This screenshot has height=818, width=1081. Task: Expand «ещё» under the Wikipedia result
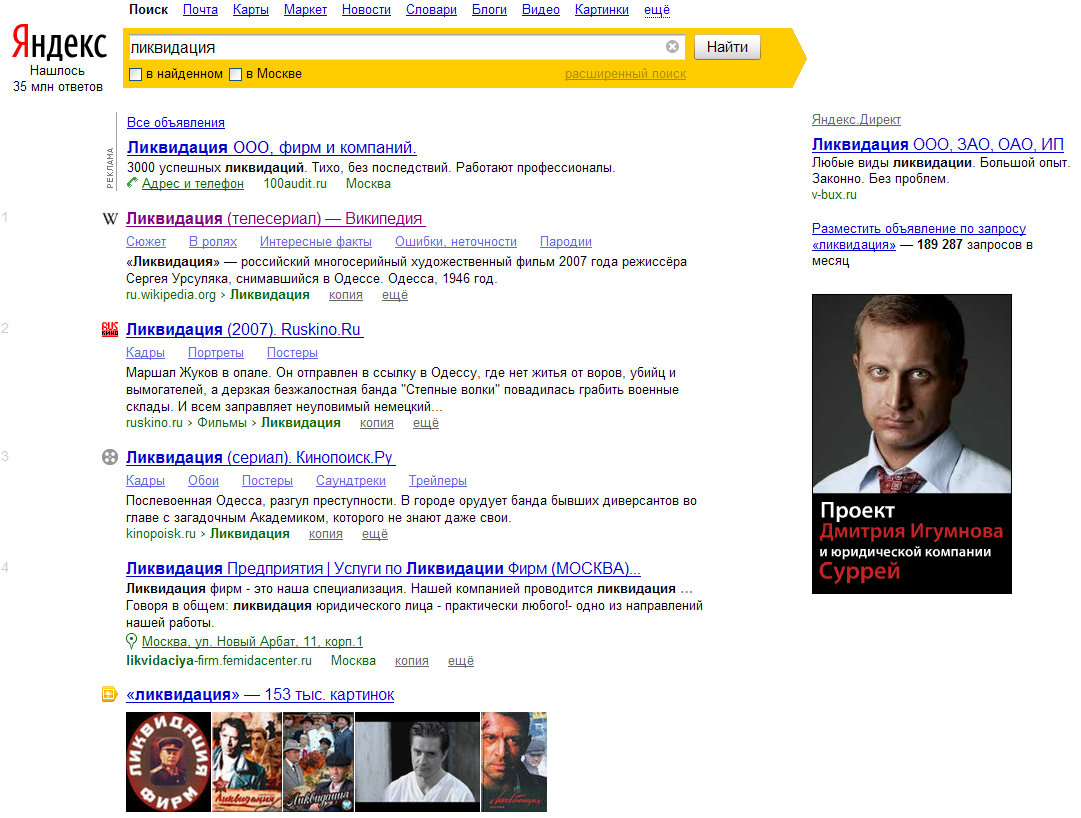(395, 295)
